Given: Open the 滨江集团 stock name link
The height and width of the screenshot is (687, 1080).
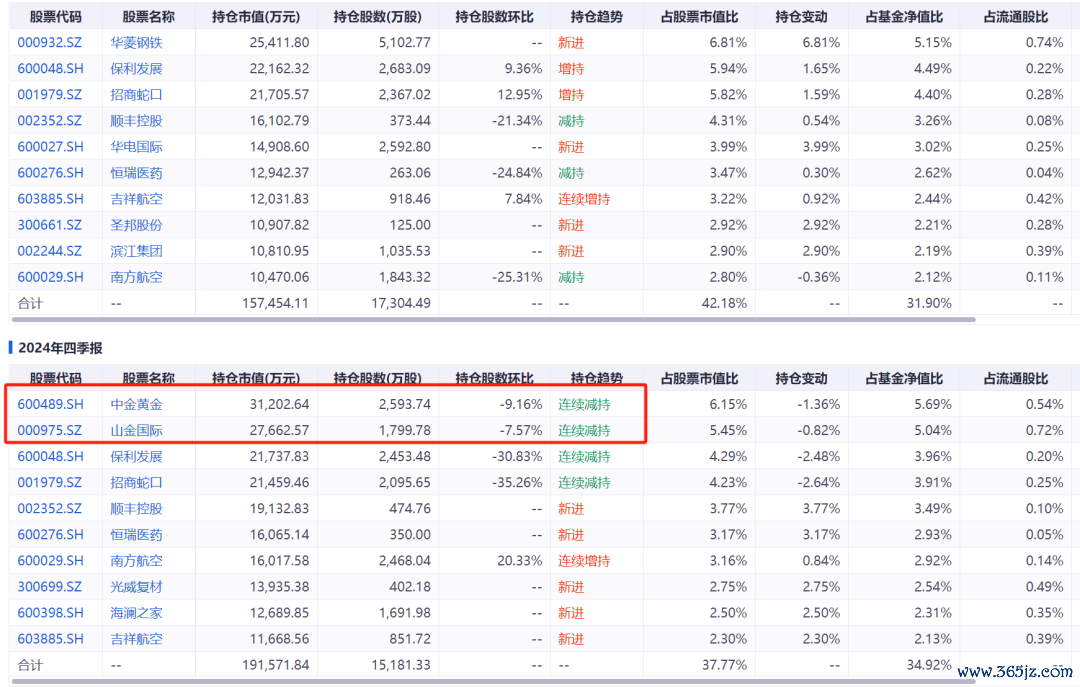Looking at the screenshot, I should tap(136, 252).
